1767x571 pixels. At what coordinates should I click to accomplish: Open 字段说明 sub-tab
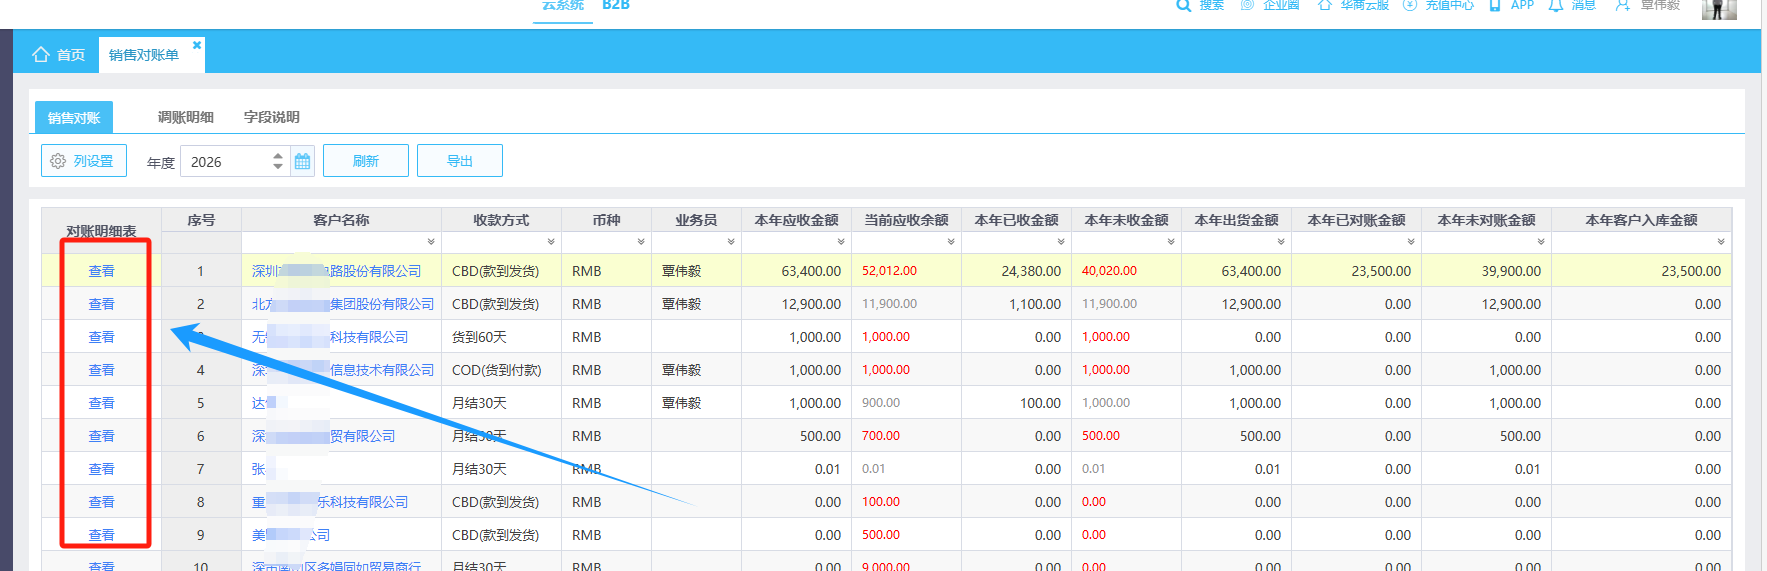pos(272,117)
